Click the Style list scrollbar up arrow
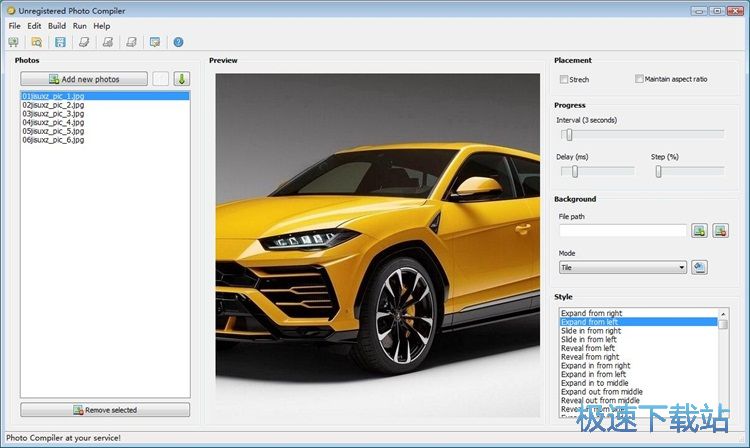750x448 pixels. [723, 314]
